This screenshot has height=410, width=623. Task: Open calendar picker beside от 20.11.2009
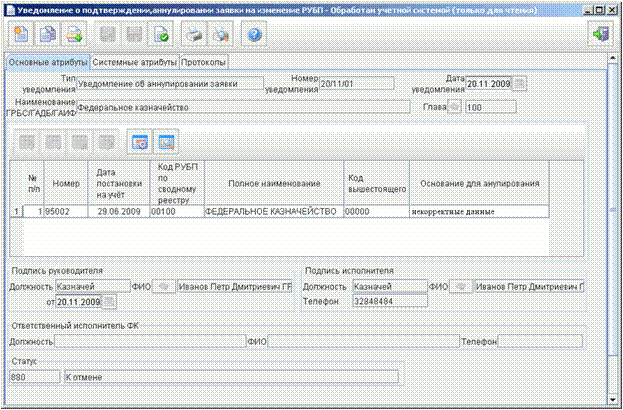click(x=109, y=302)
